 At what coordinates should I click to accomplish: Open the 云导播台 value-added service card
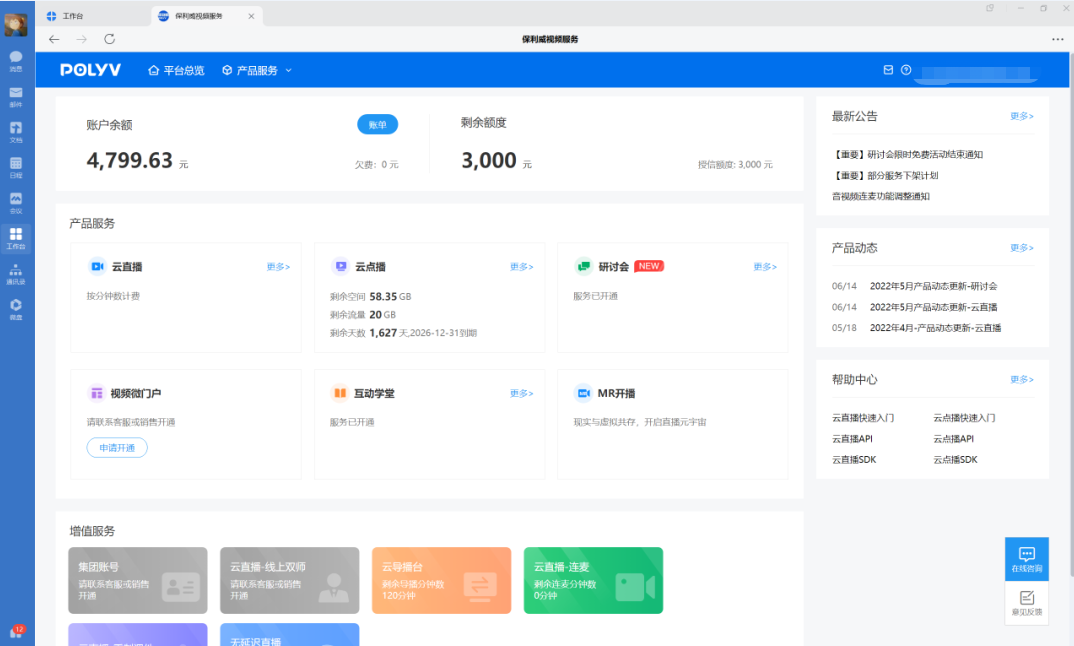(x=441, y=580)
